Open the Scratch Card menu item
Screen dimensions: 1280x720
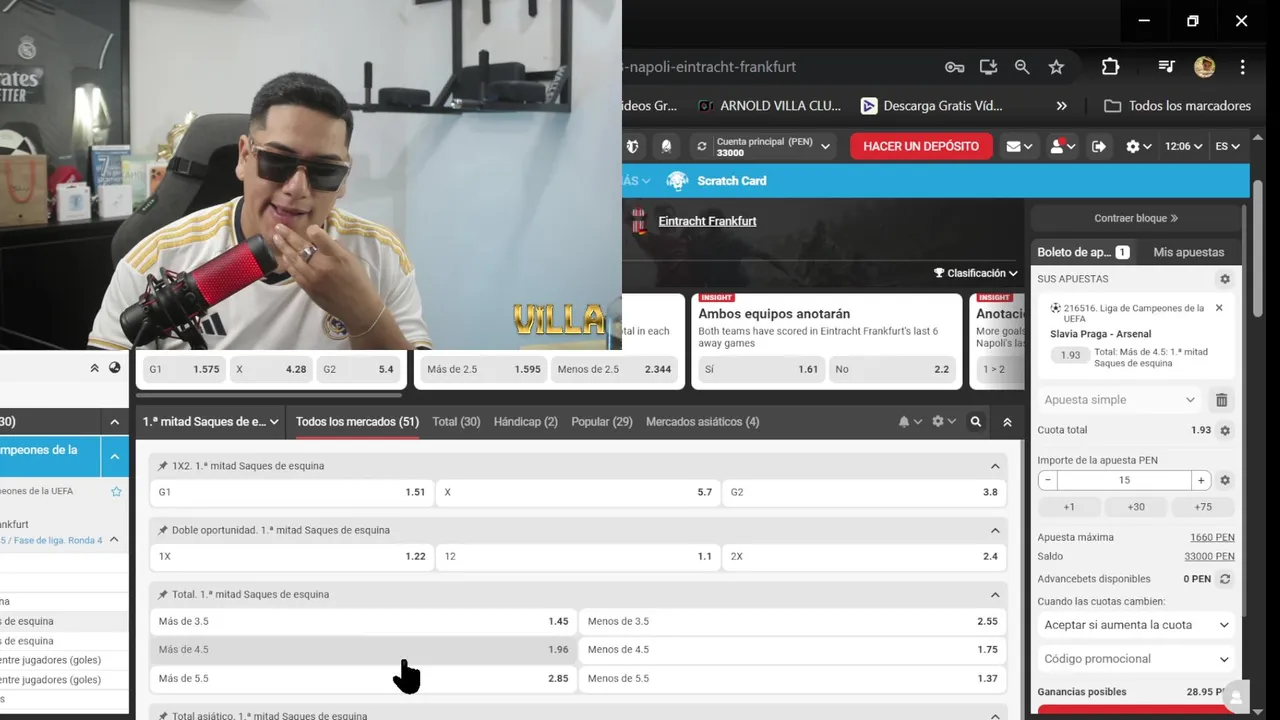[716, 181]
